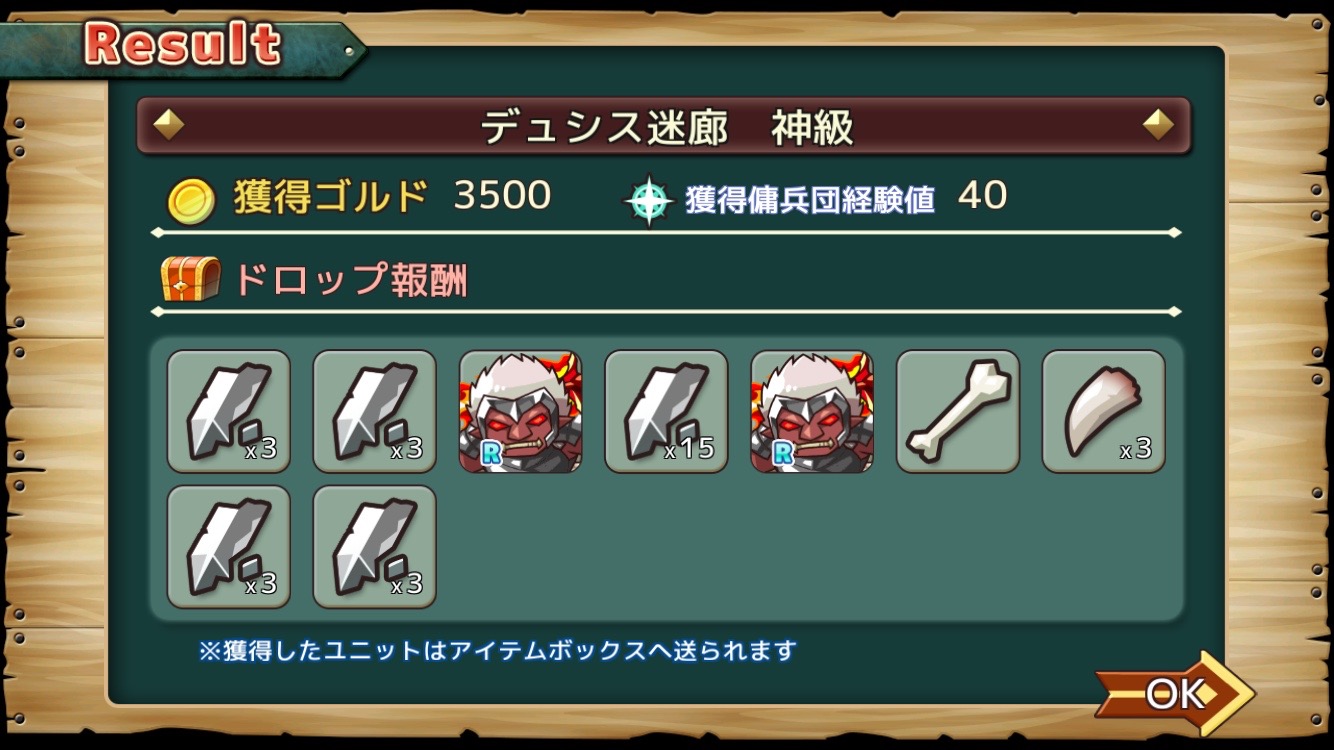
Task: Tap the gold coin icon
Action: point(190,200)
